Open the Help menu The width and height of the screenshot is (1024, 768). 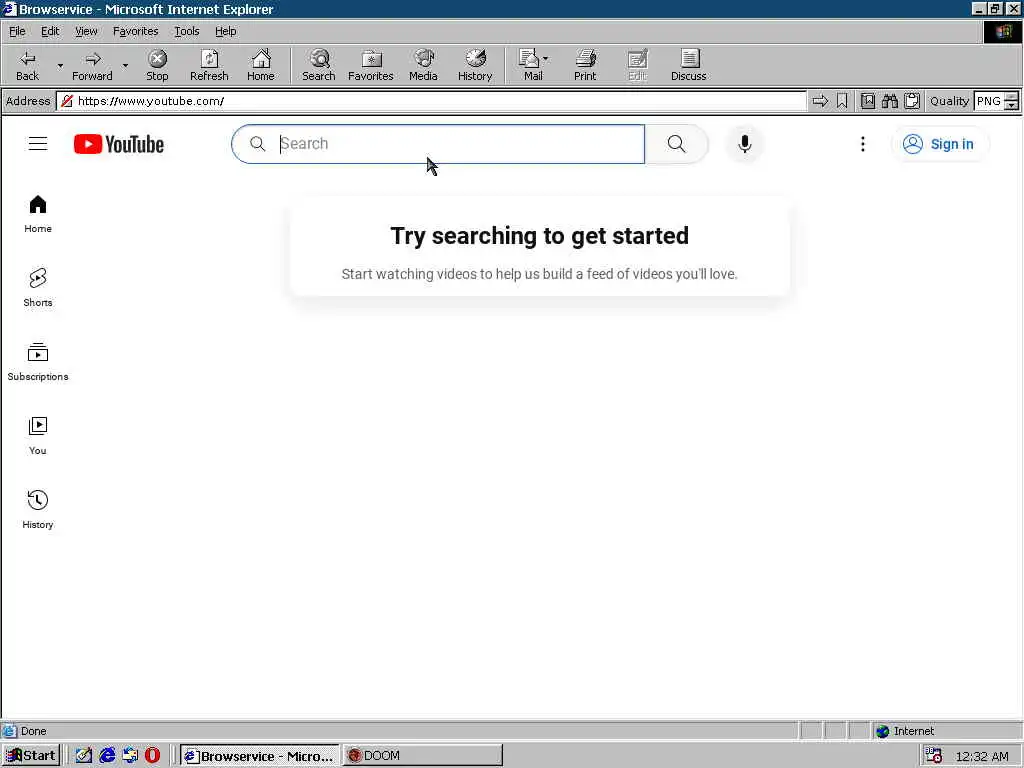(225, 31)
